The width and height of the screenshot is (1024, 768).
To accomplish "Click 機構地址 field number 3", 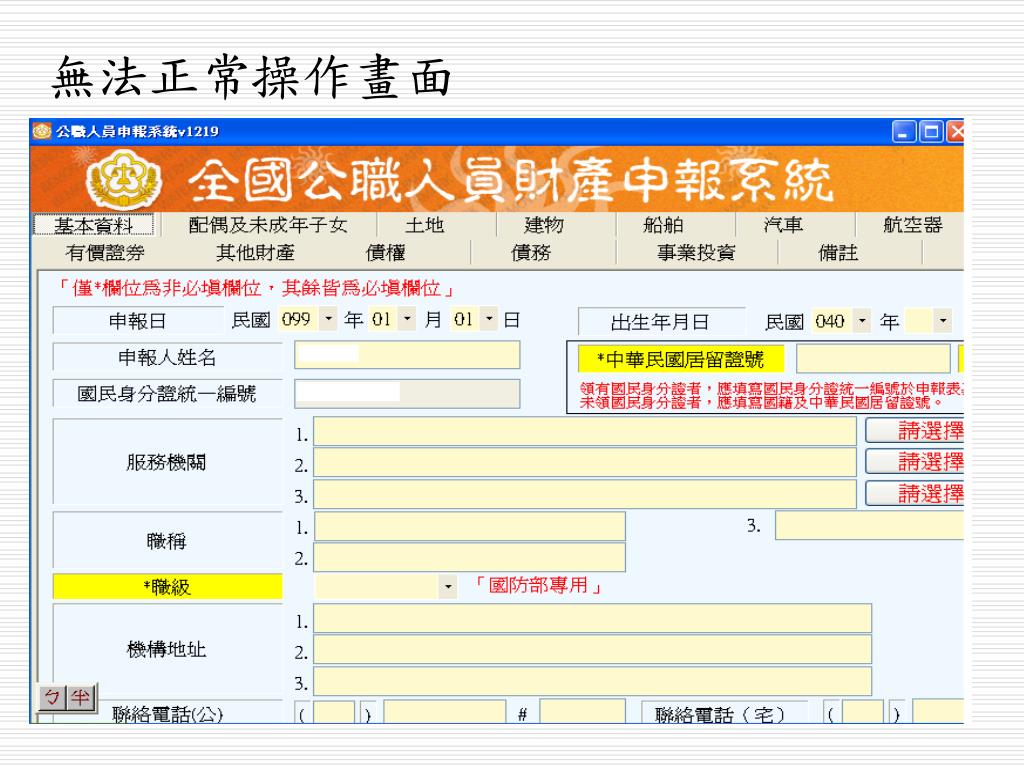I will click(592, 681).
